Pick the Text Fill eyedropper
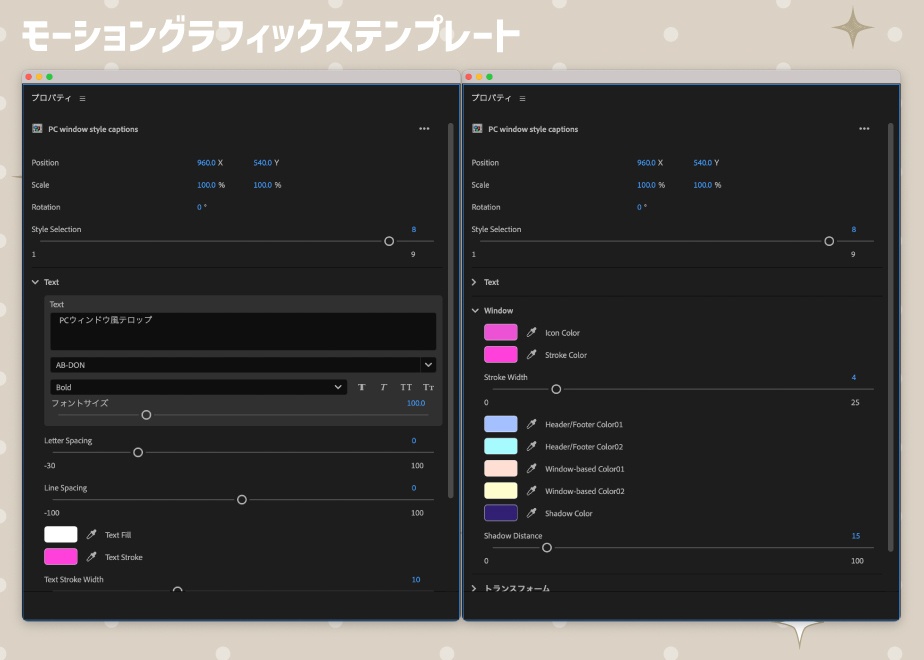This screenshot has height=660, width=924. 91,534
